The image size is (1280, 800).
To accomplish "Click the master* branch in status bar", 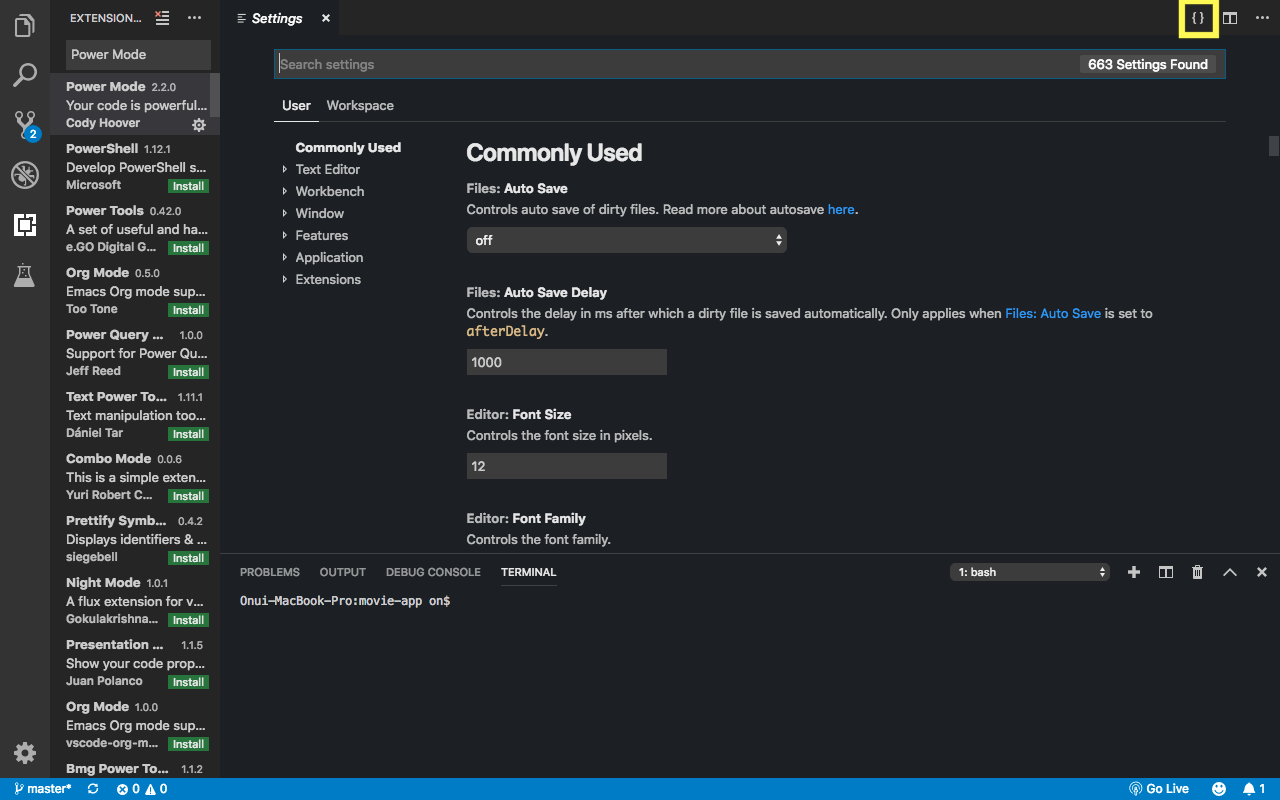I will [42, 789].
